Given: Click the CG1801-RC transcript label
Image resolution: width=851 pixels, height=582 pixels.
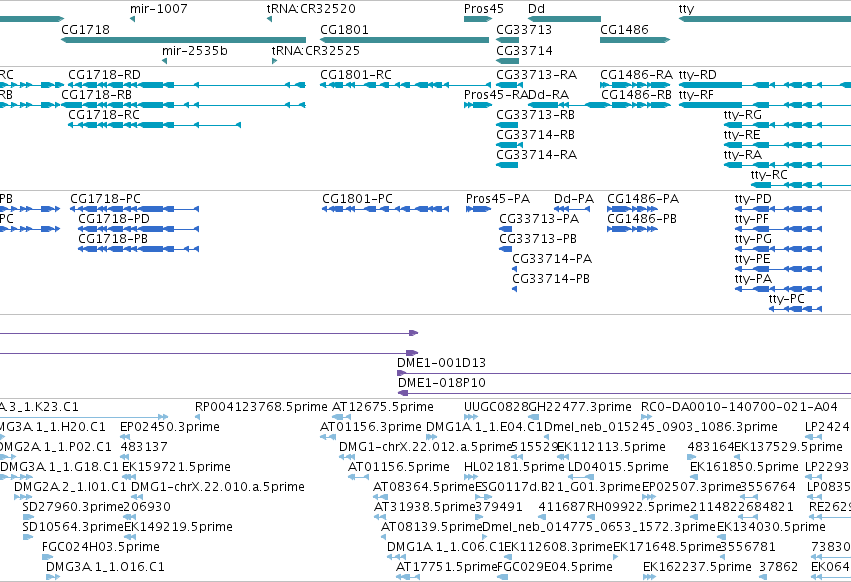Looking at the screenshot, I should pos(355,74).
